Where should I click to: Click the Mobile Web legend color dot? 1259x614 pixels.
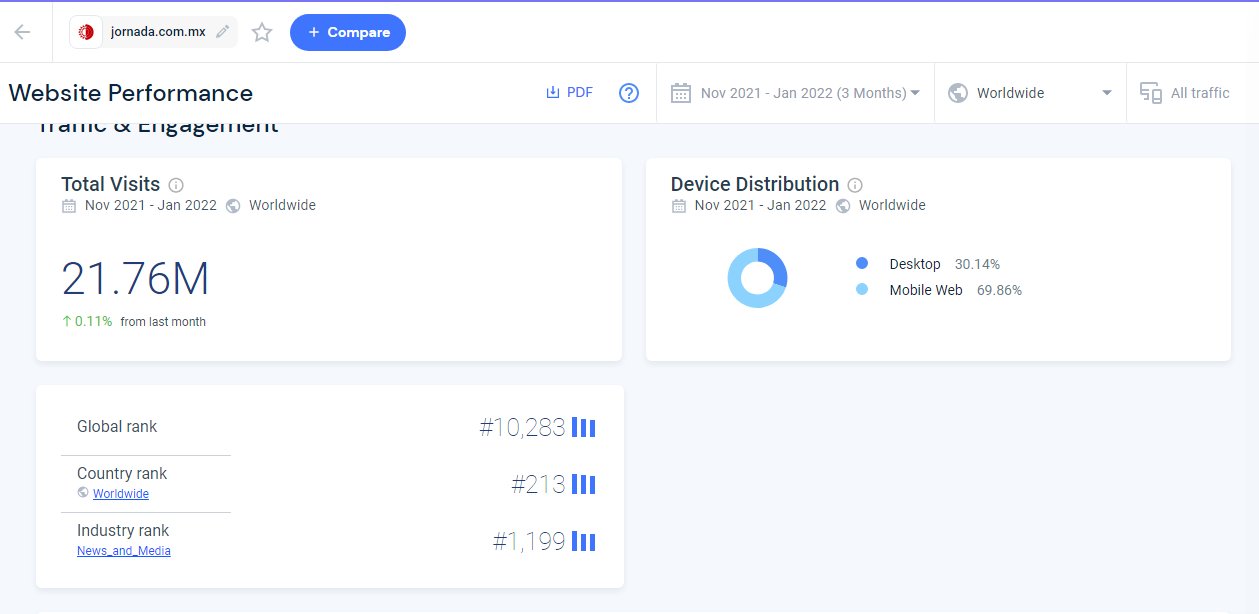point(862,290)
